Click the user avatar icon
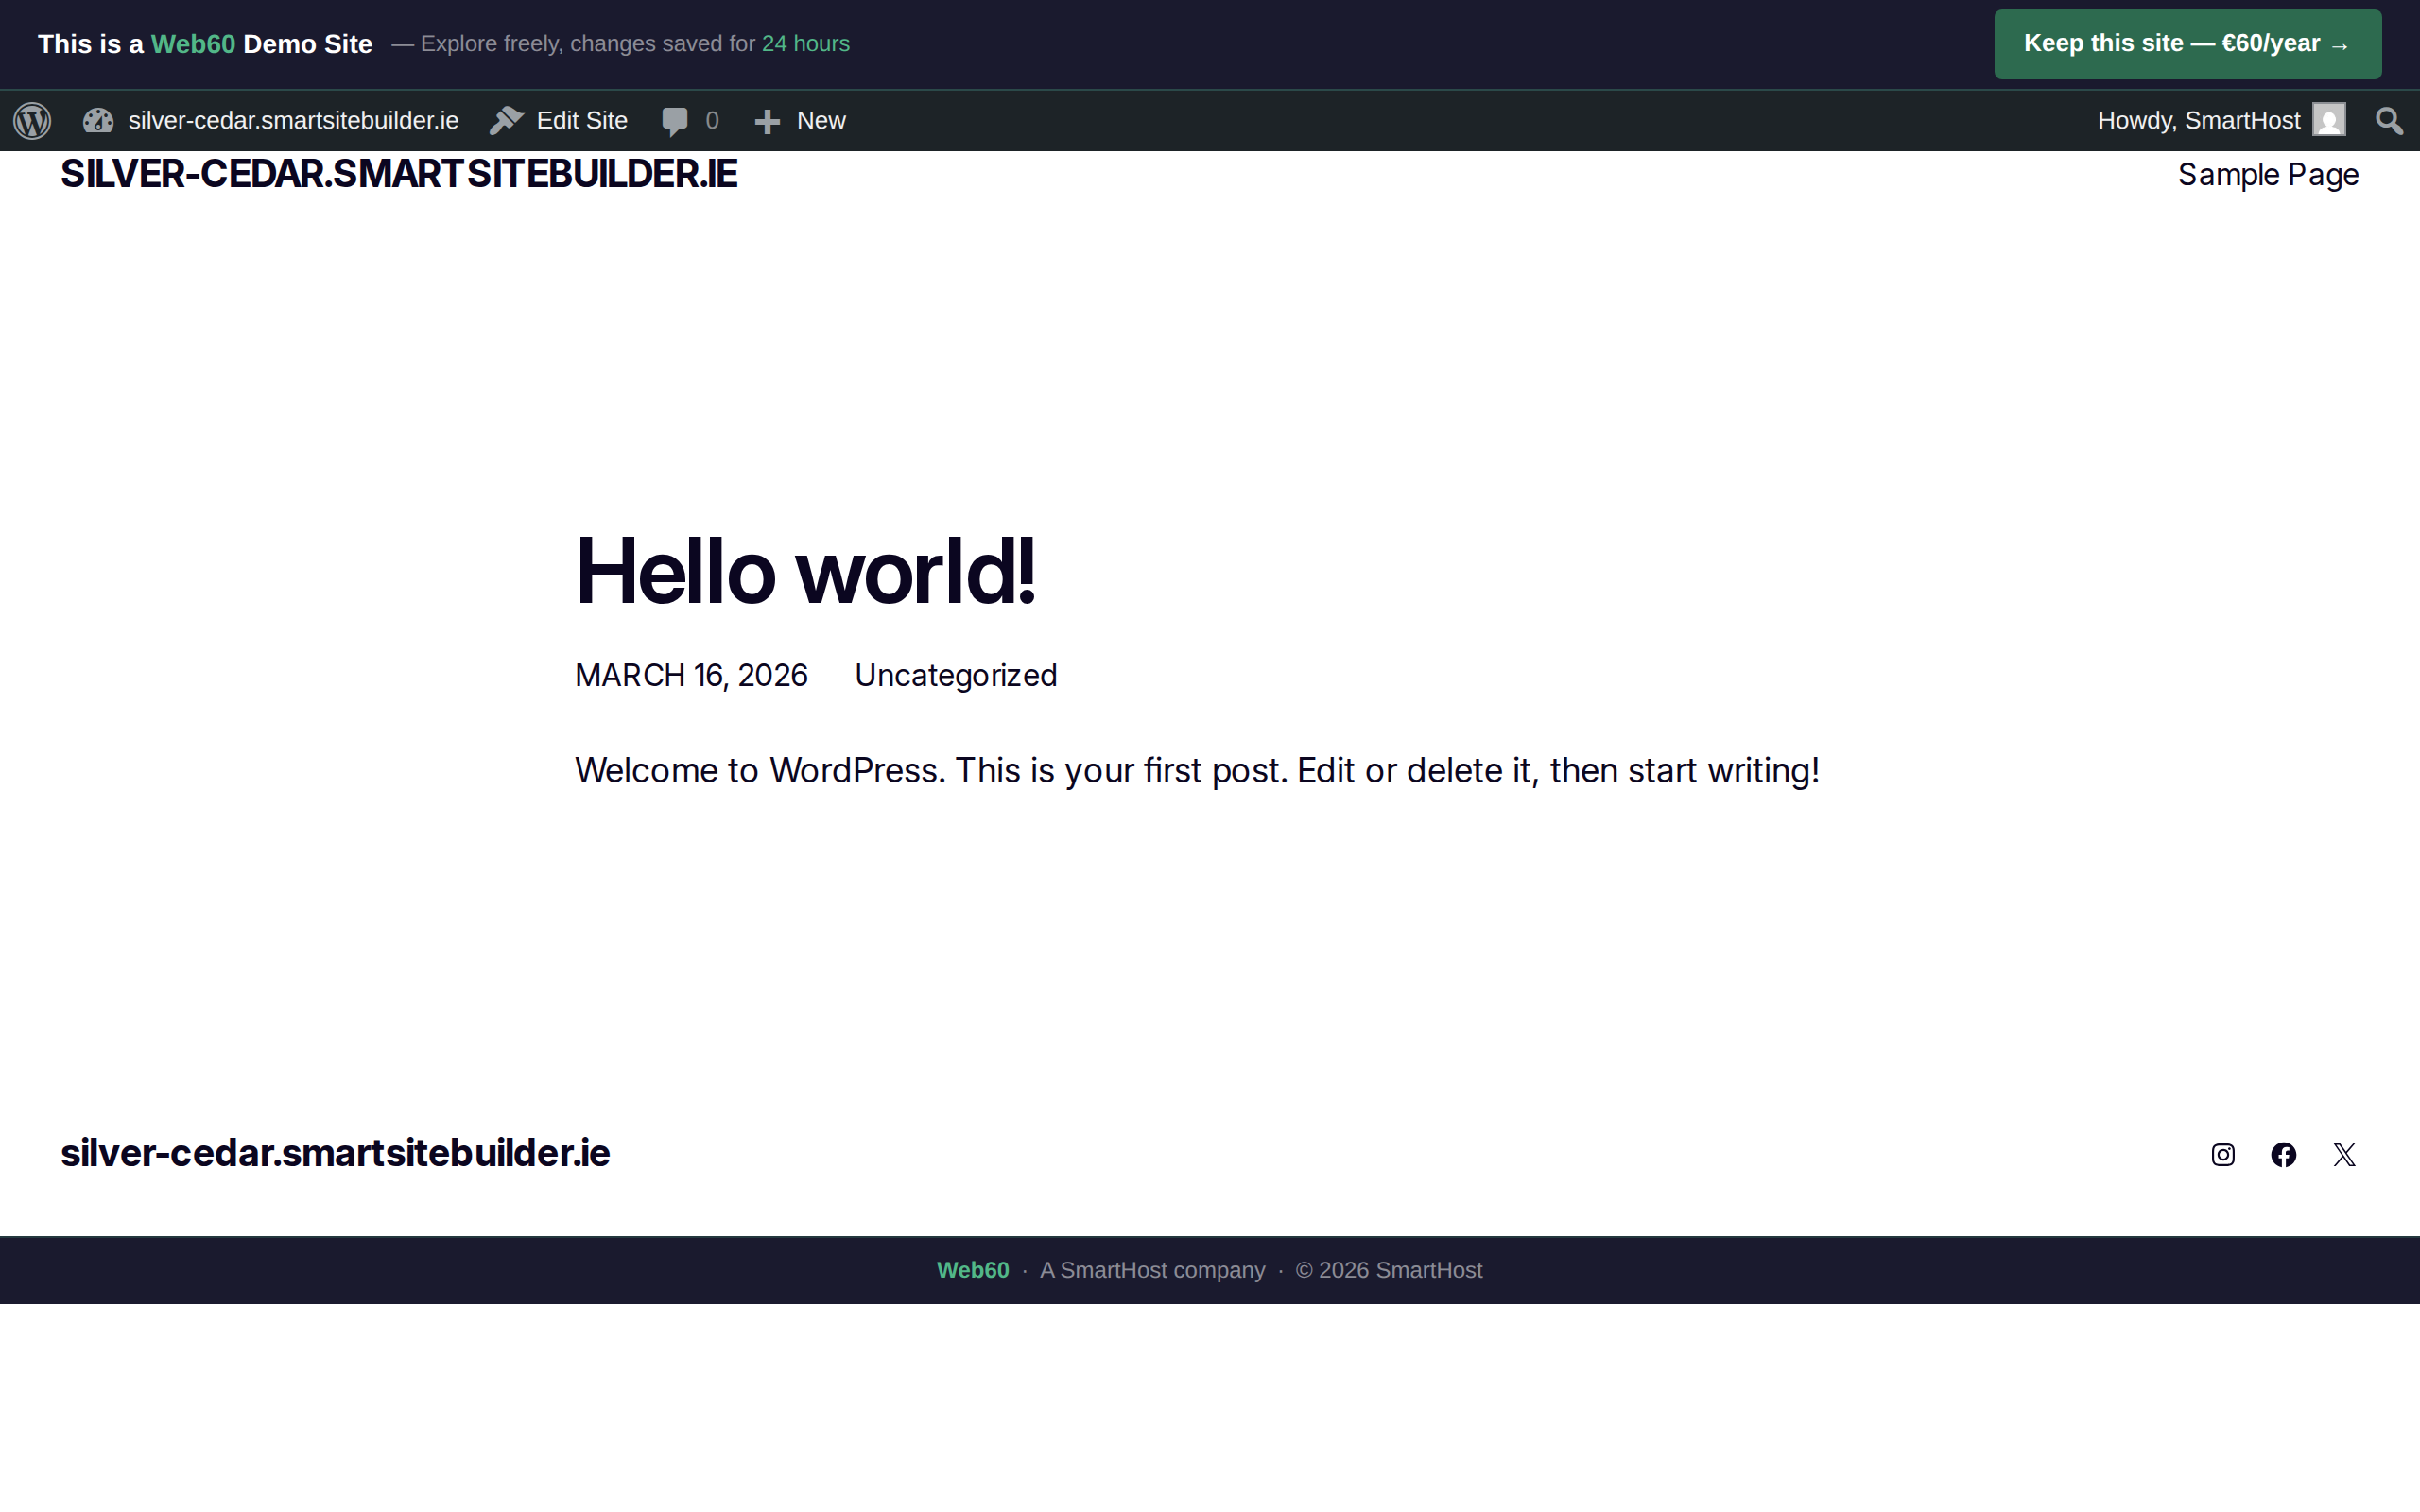Viewport: 2420px width, 1512px height. pyautogui.click(x=2329, y=121)
